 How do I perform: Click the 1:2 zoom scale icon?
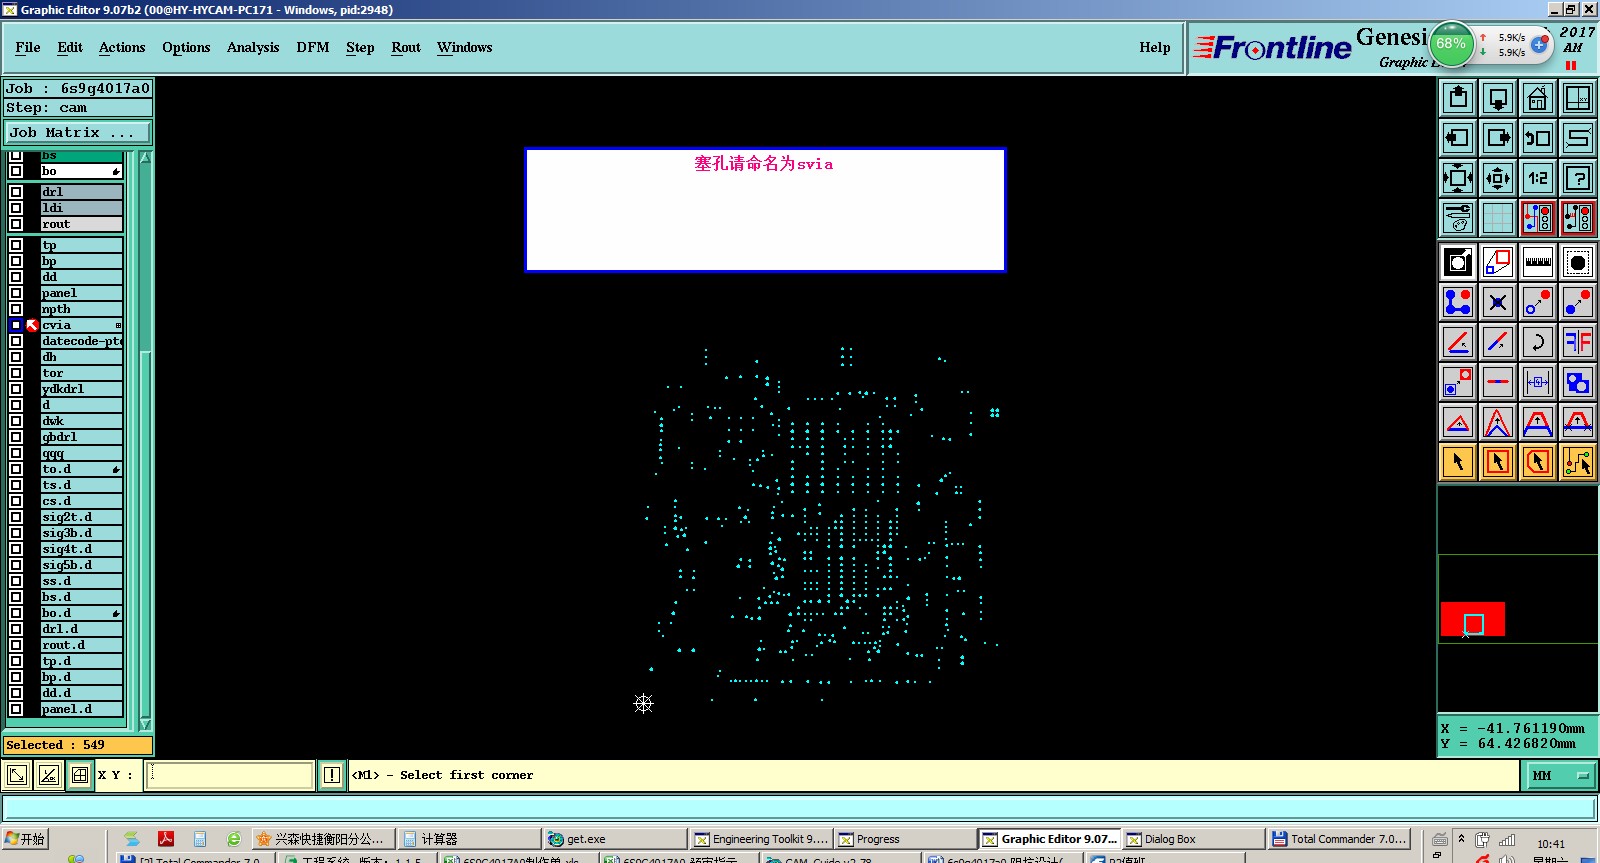(x=1538, y=178)
